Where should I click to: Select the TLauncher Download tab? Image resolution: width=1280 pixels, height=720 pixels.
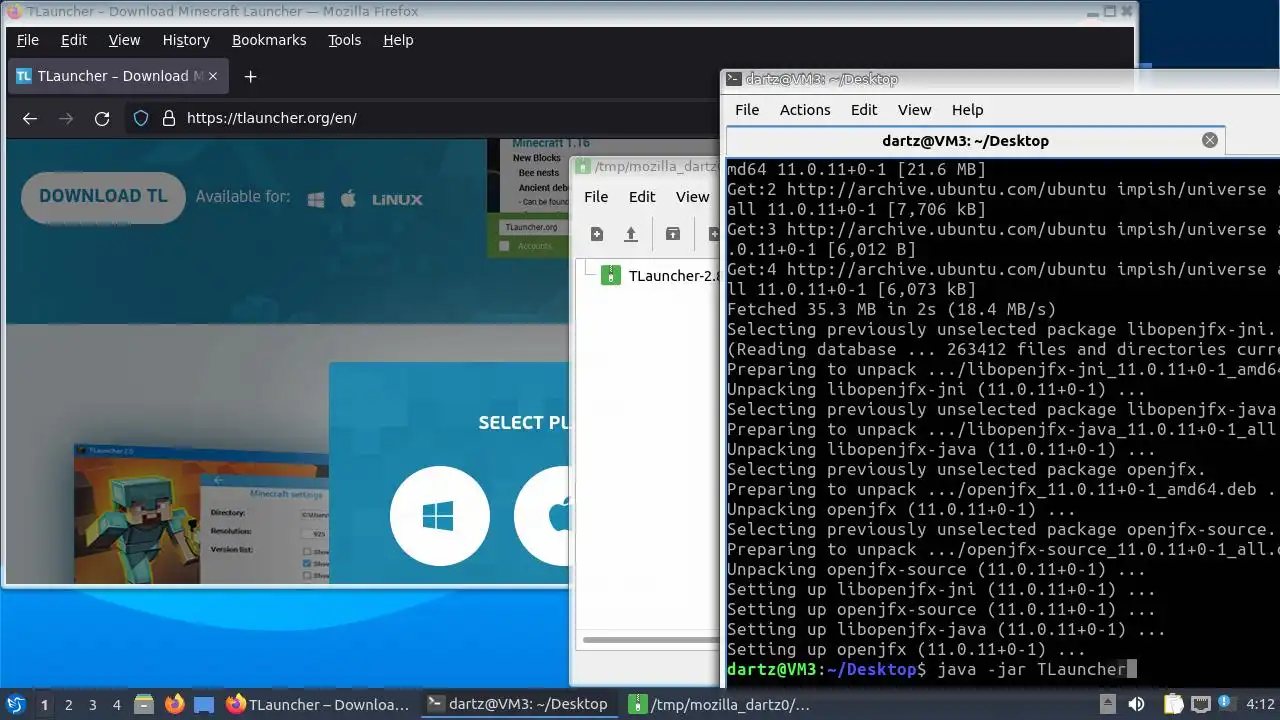coord(118,76)
